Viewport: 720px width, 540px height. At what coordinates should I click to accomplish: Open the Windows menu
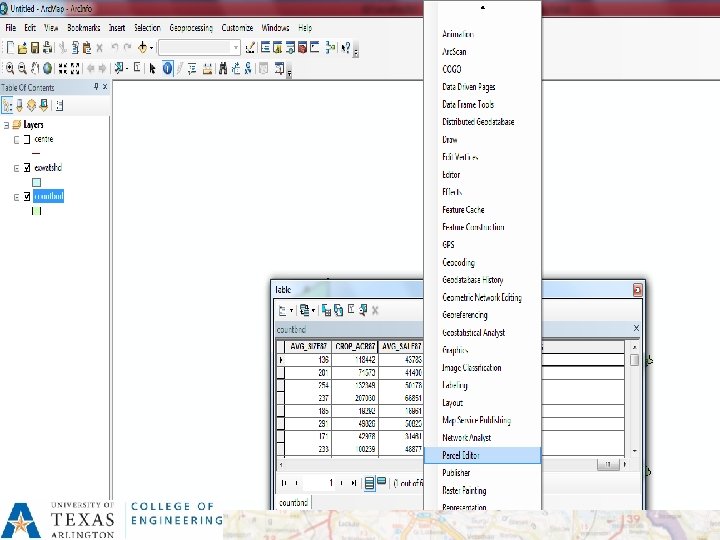[x=275, y=28]
